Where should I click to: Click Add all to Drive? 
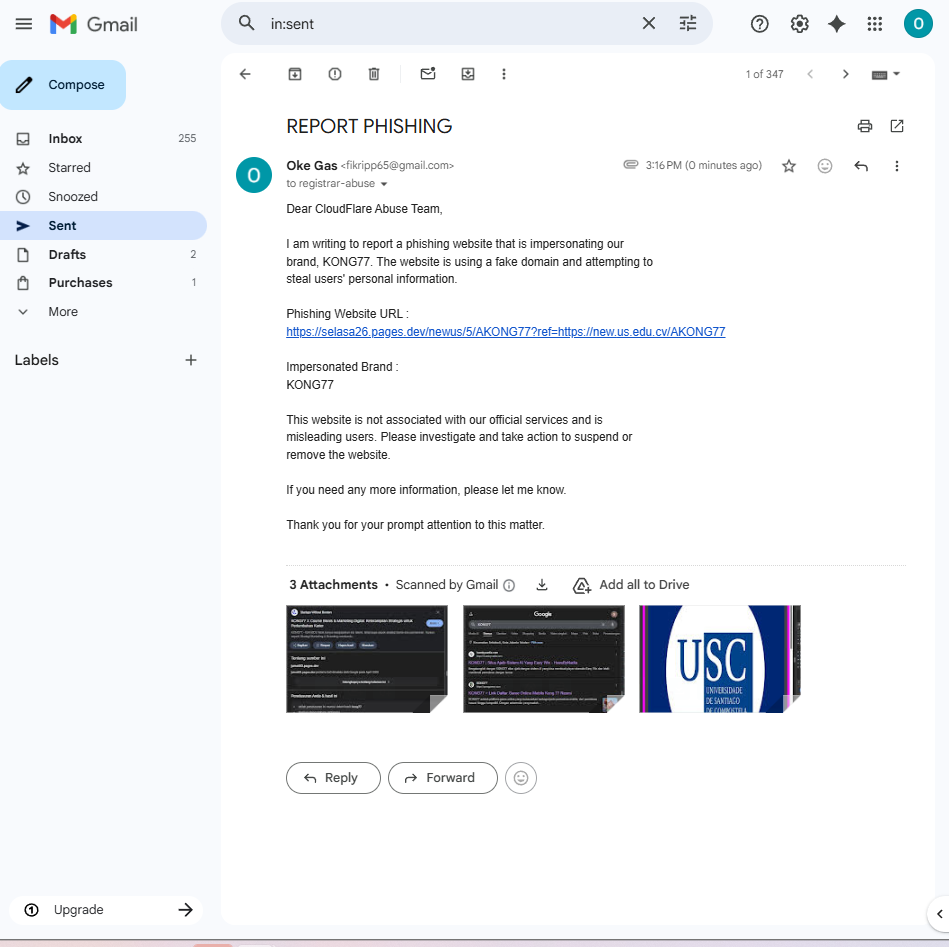pos(631,585)
